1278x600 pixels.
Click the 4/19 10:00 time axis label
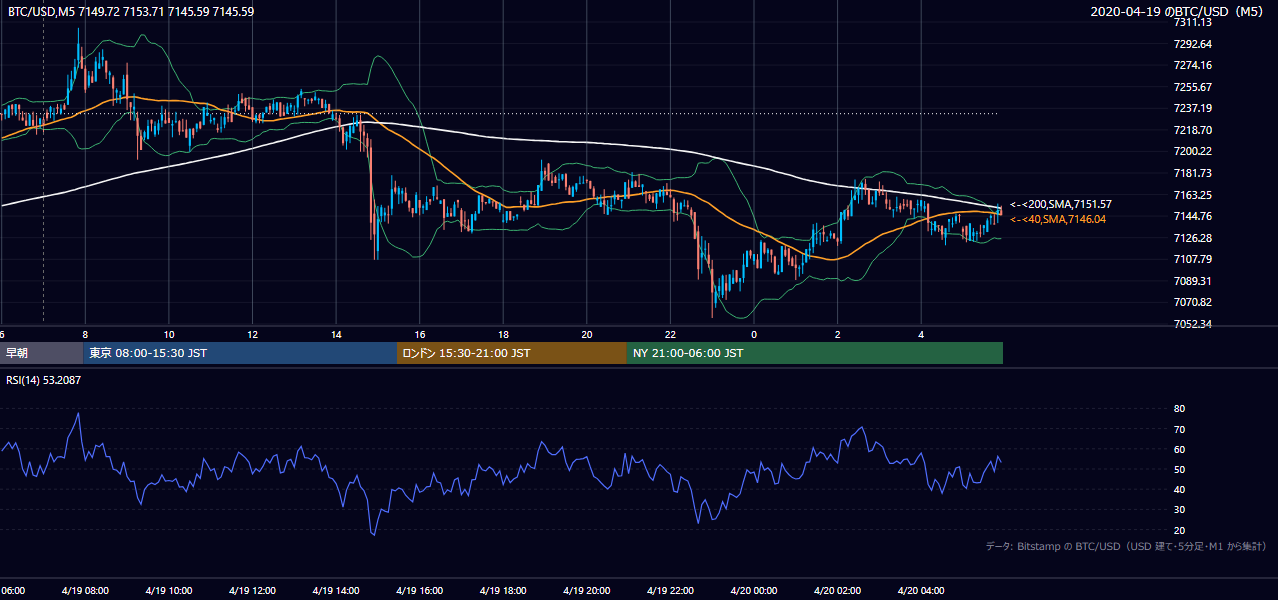click(x=167, y=591)
